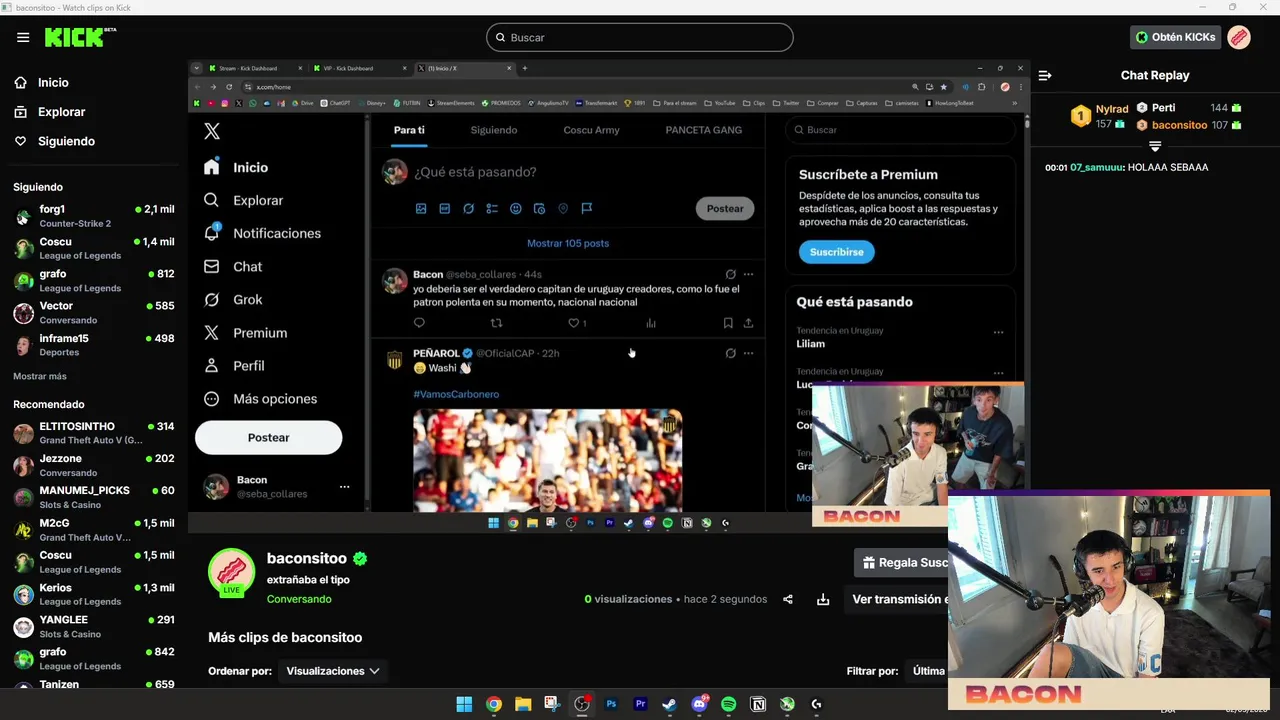
Task: Focus the Kick Buscar search field
Action: click(640, 37)
